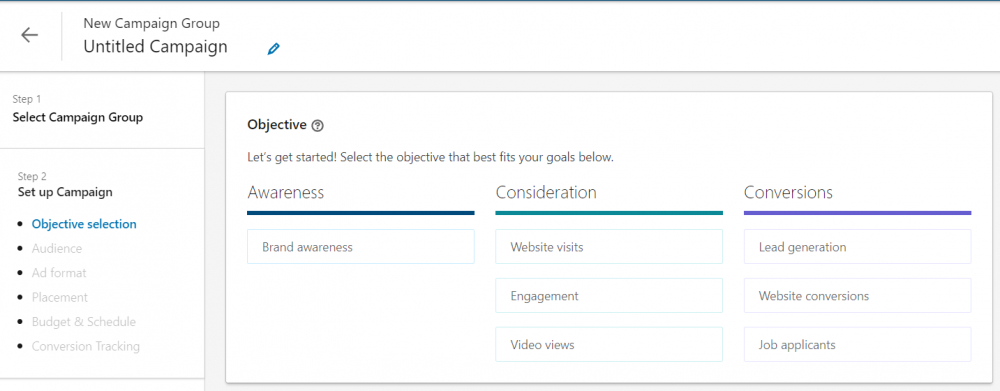Open Step 1 Select Campaign Group
Screen dimensions: 1000x391
pos(78,117)
